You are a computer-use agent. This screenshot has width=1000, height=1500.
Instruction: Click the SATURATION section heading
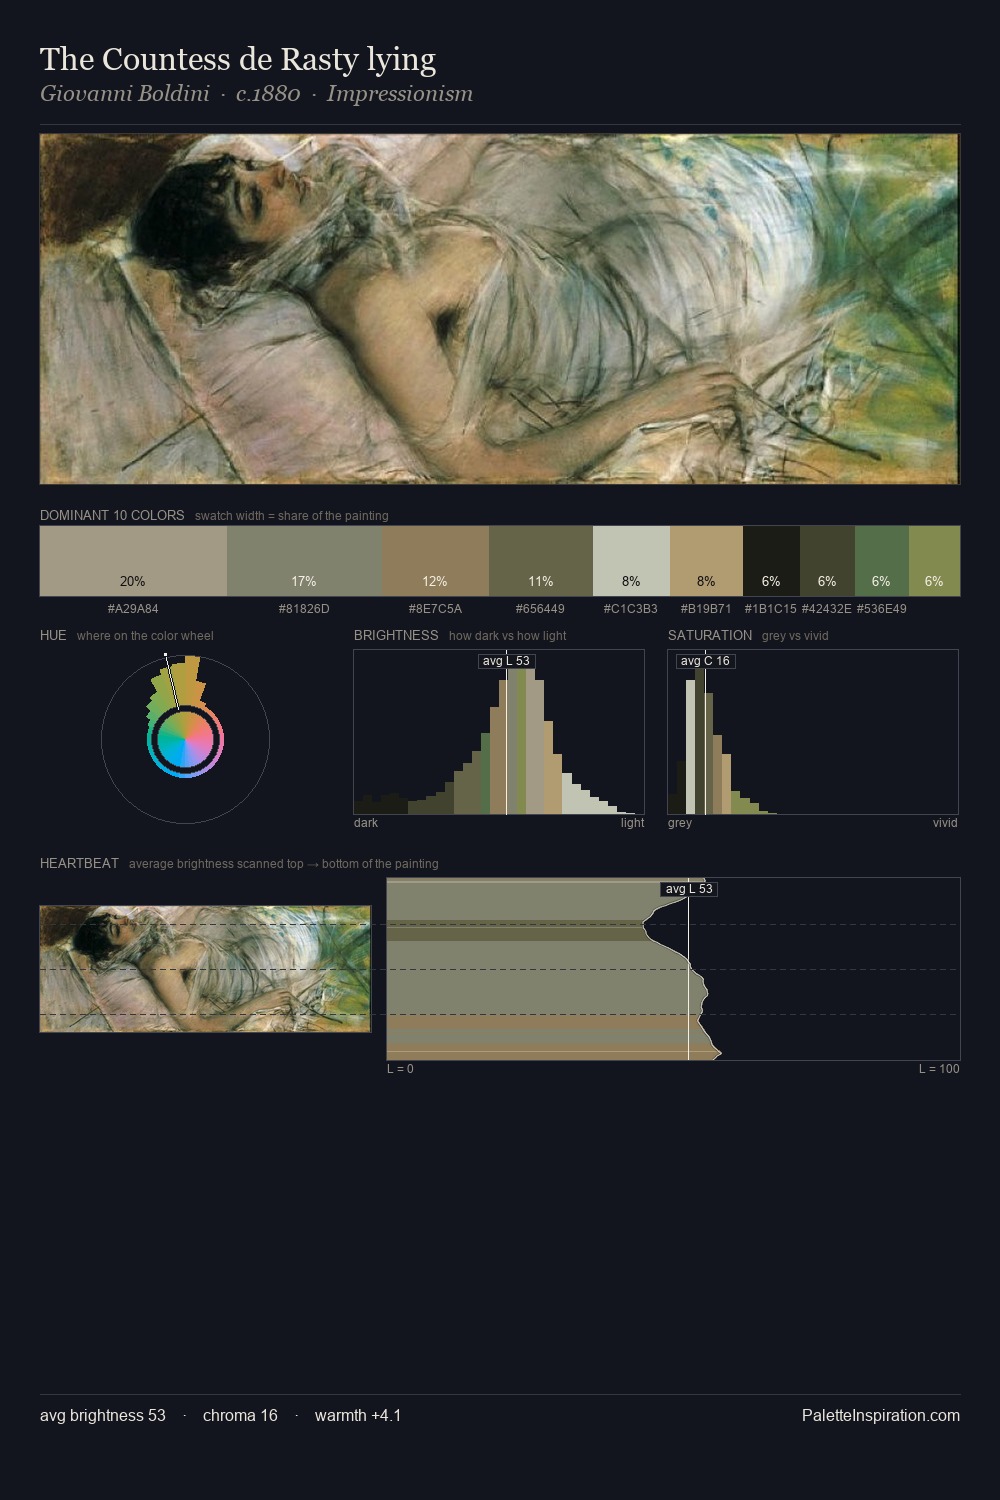point(710,636)
